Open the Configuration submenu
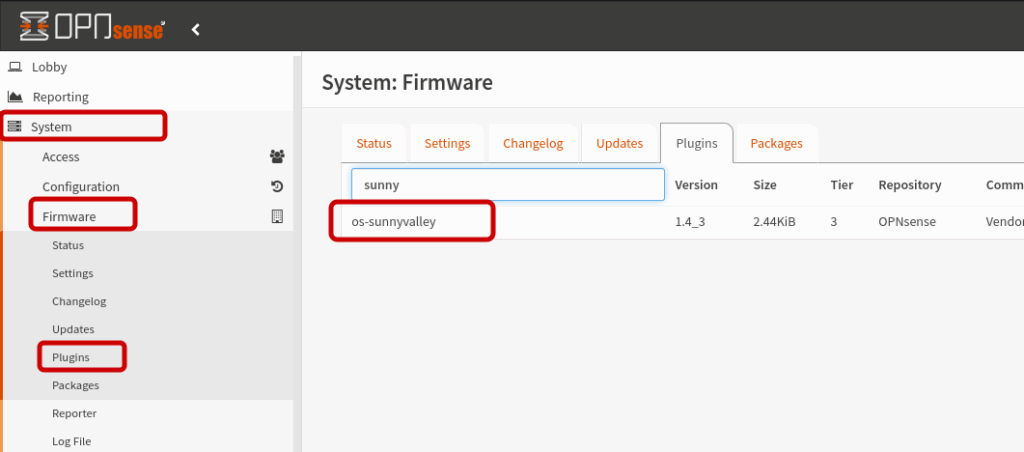The height and width of the screenshot is (452, 1024). pyautogui.click(x=81, y=187)
